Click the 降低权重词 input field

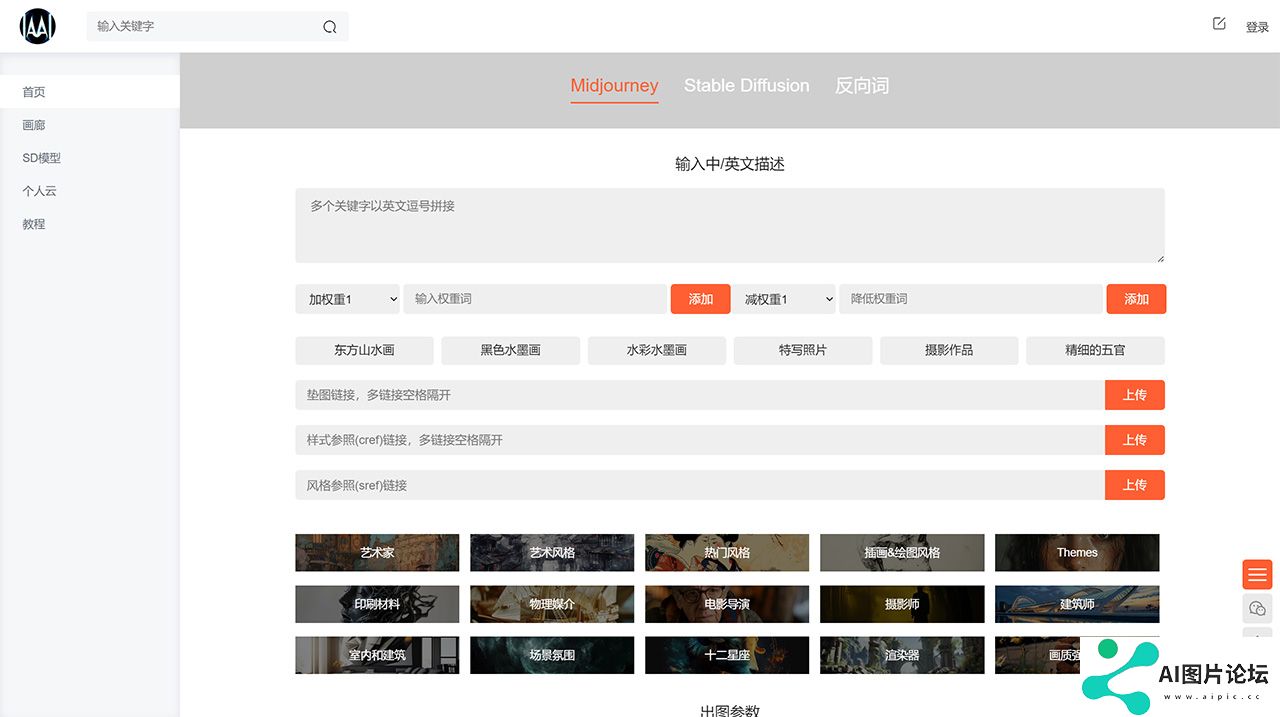(x=971, y=299)
